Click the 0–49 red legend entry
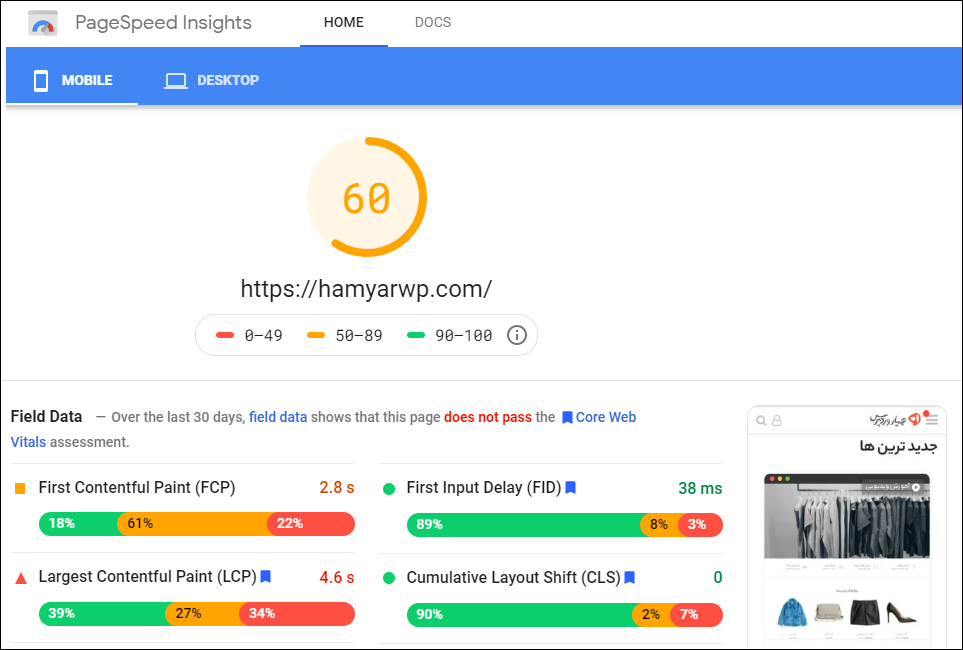The width and height of the screenshot is (963, 650). [x=249, y=335]
